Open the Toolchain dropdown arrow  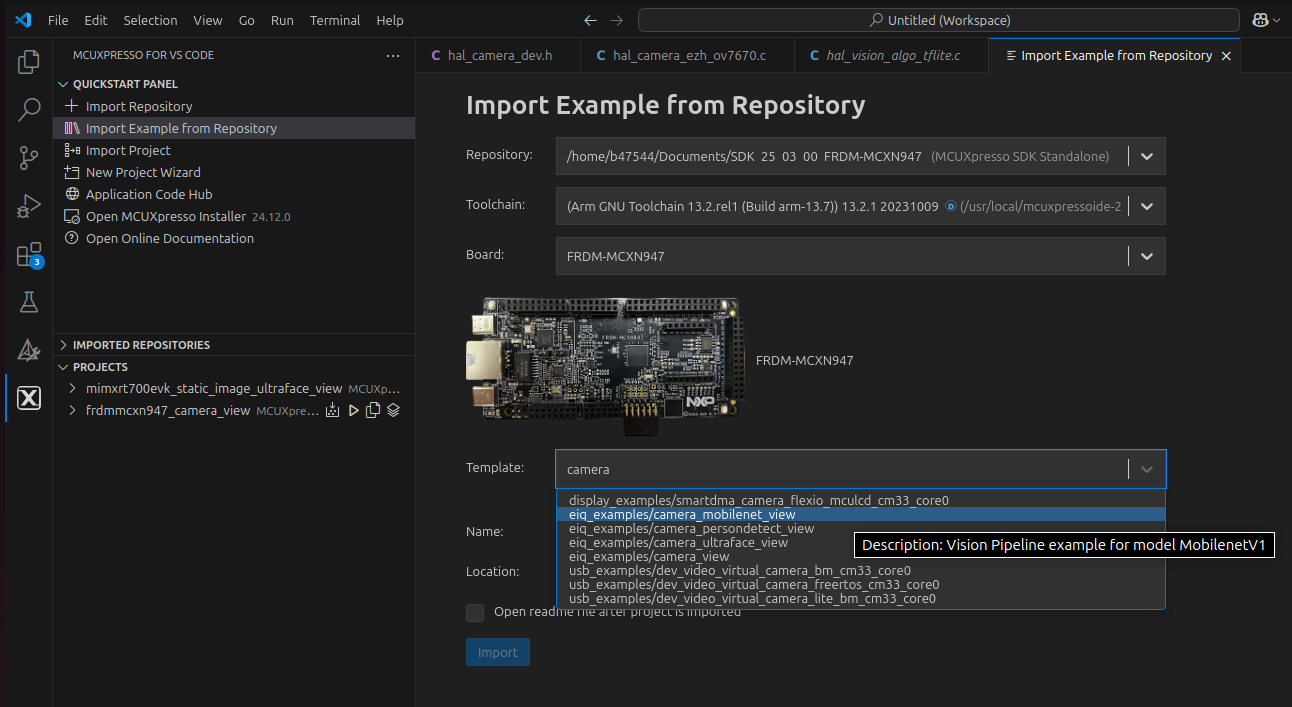click(x=1147, y=206)
